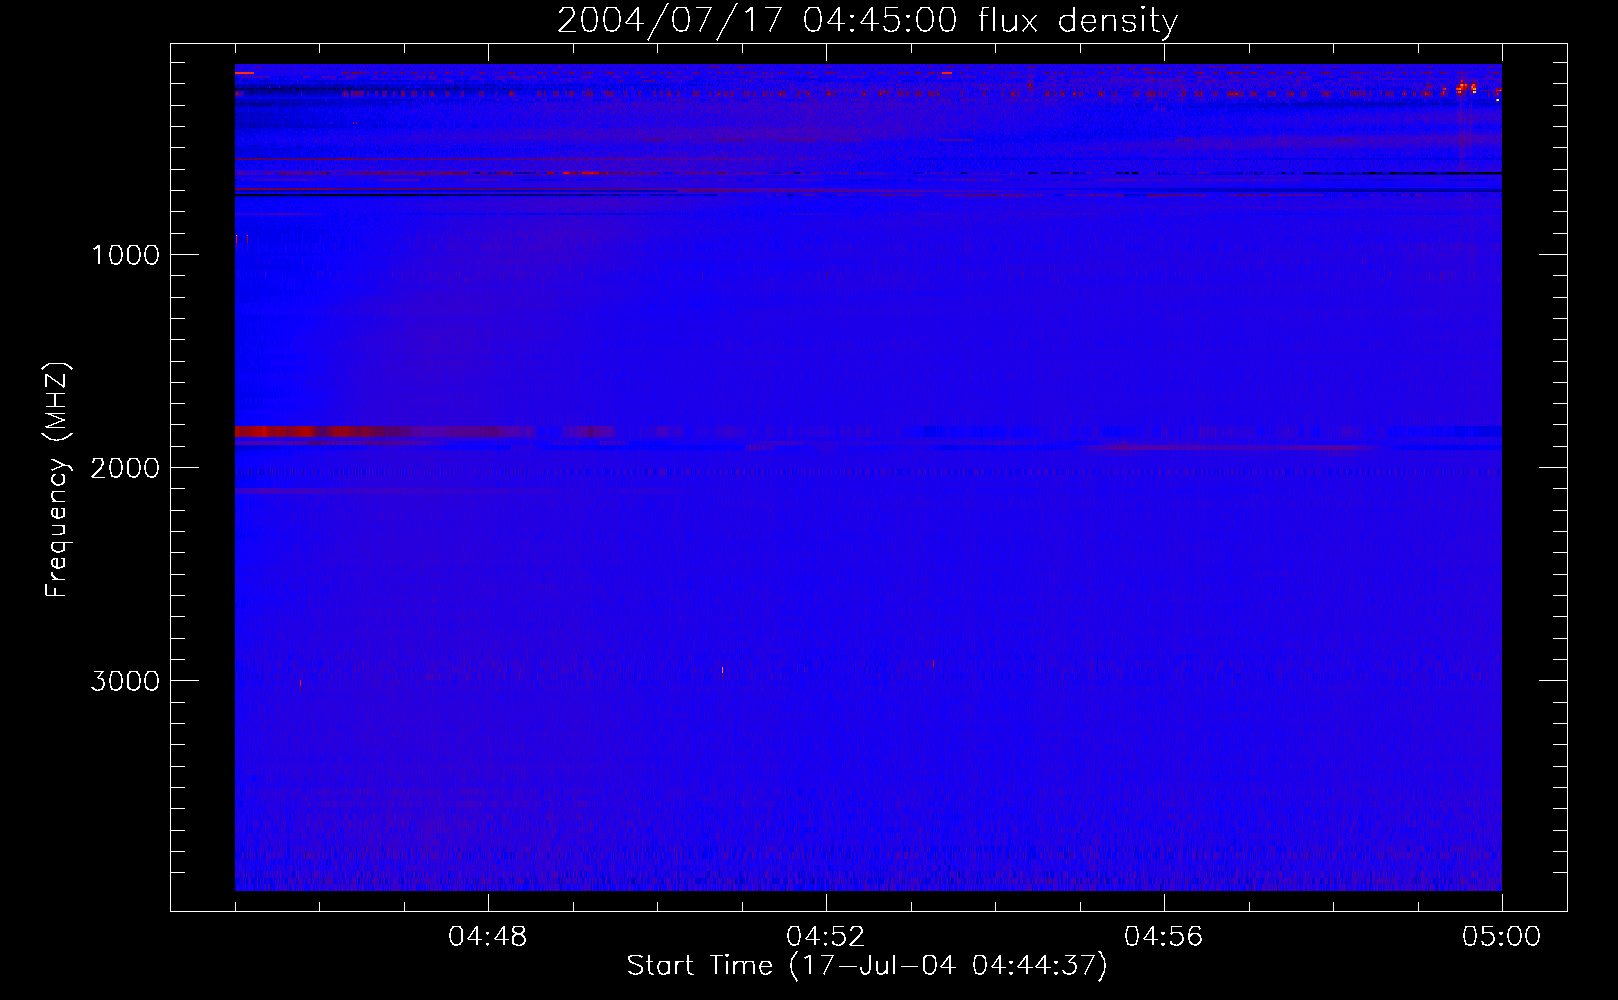Click the 04:48 time tick label
Screen dimensions: 1618x1000
click(x=488, y=937)
